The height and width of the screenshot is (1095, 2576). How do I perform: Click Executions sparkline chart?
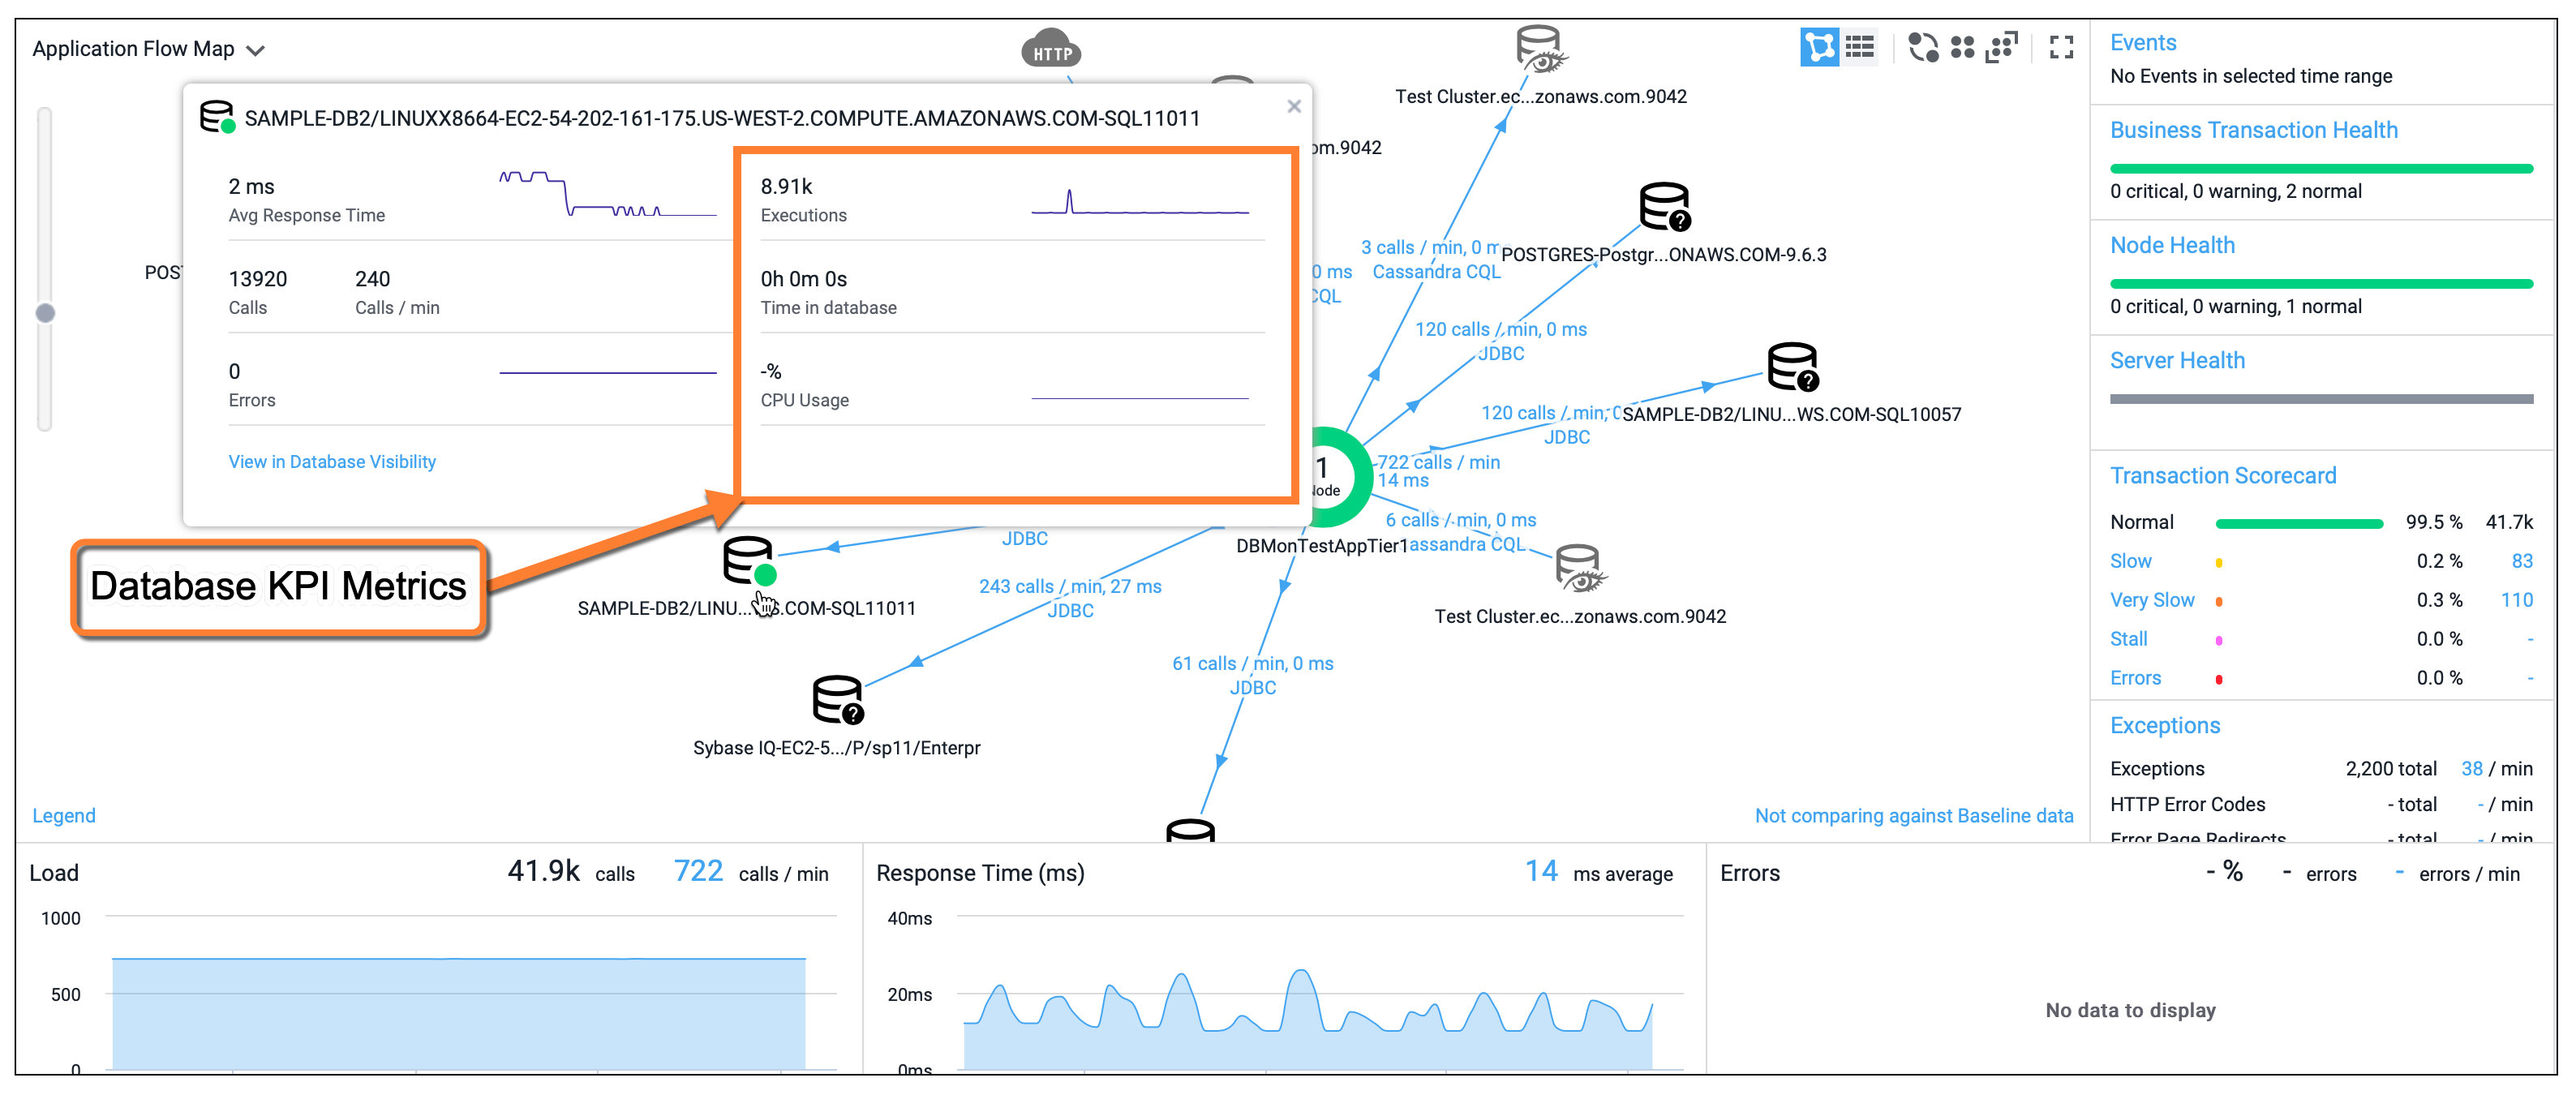pyautogui.click(x=1140, y=201)
